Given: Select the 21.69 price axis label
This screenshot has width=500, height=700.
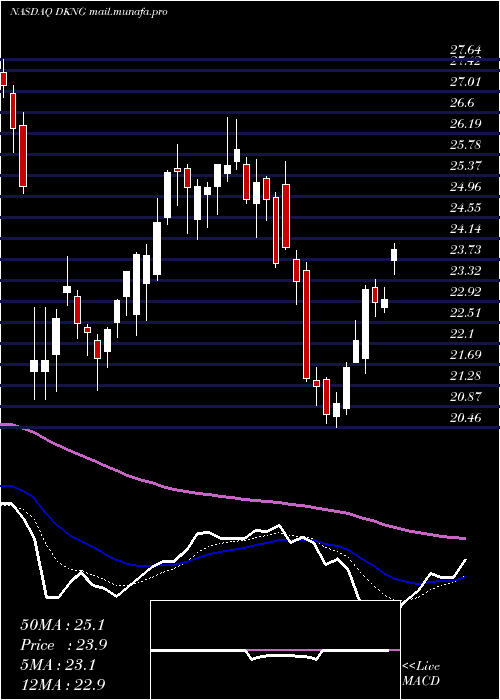Looking at the screenshot, I should click(x=467, y=354).
